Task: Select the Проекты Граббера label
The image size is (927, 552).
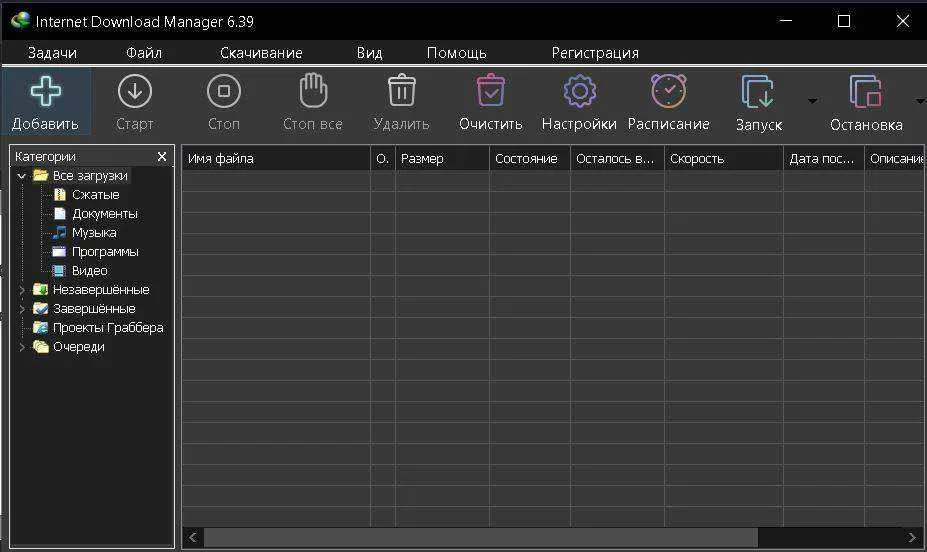Action: pyautogui.click(x=108, y=327)
